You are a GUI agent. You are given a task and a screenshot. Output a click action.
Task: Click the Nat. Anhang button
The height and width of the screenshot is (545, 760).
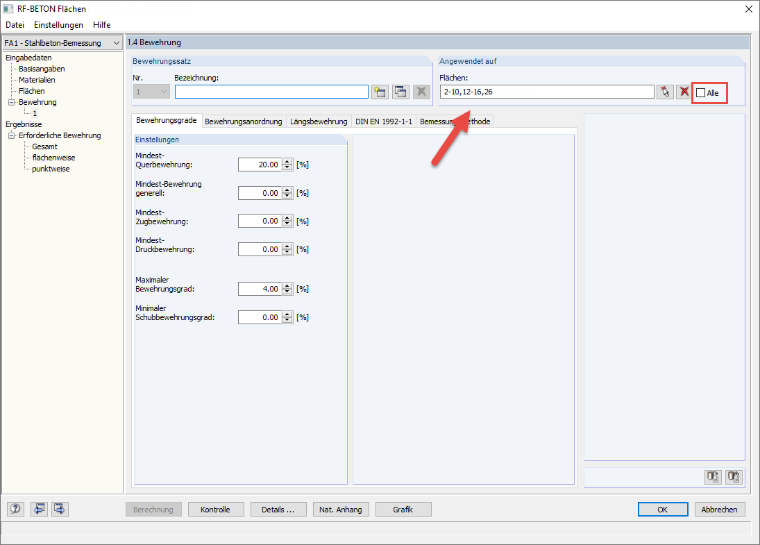[x=341, y=510]
